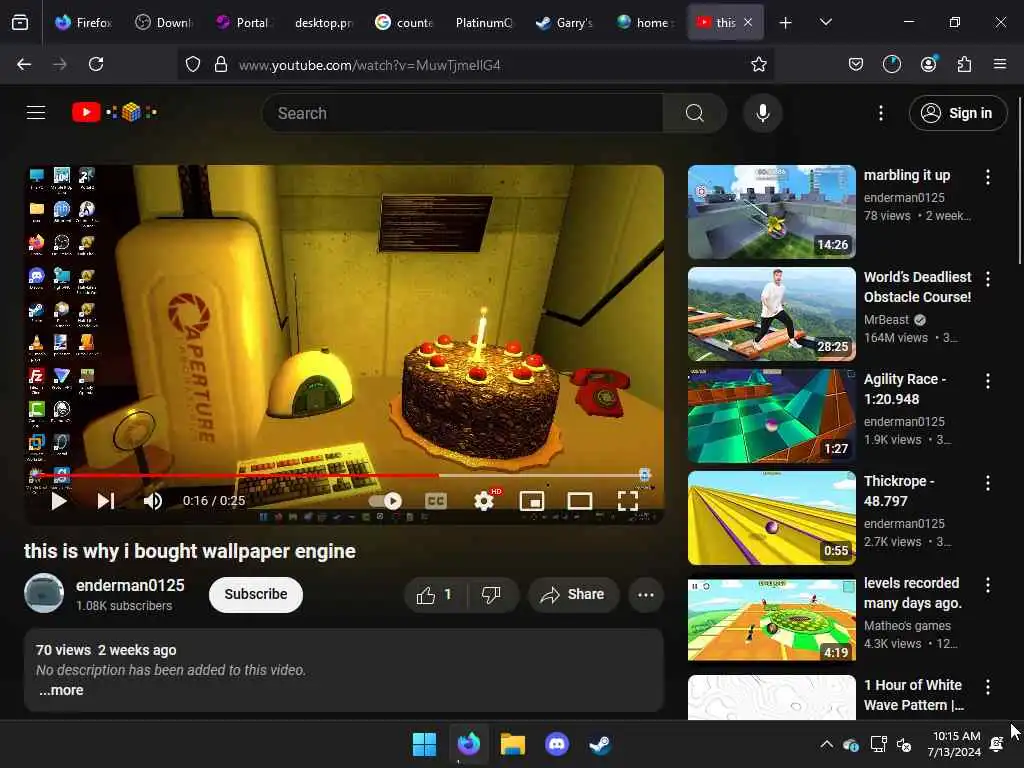Image resolution: width=1024 pixels, height=768 pixels.
Task: Focus the YouTube search field
Action: 463,113
